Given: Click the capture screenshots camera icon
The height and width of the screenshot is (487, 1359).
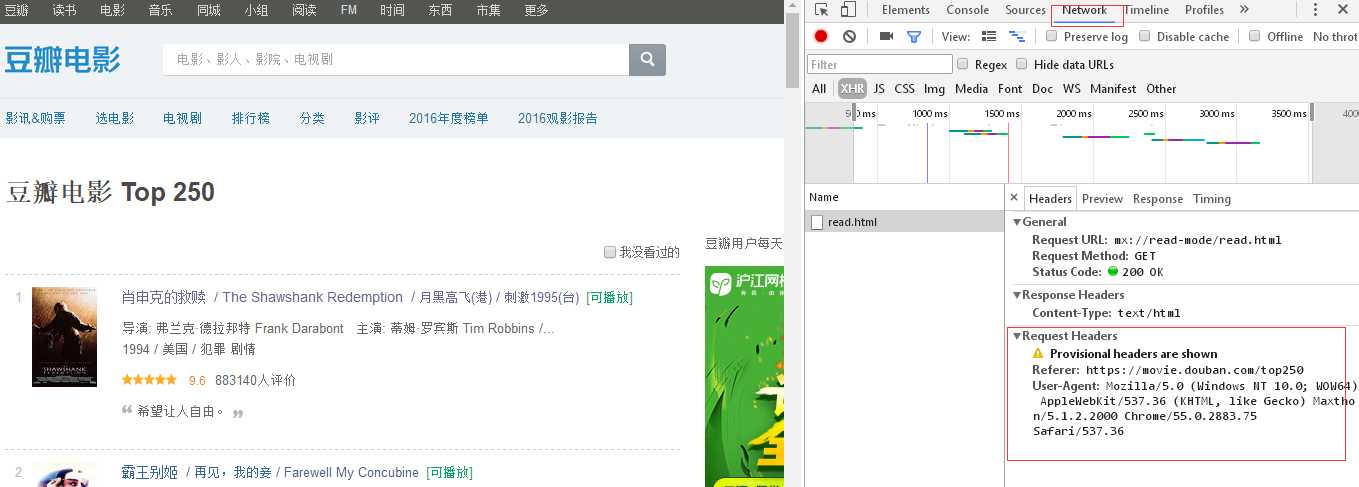Looking at the screenshot, I should [886, 36].
